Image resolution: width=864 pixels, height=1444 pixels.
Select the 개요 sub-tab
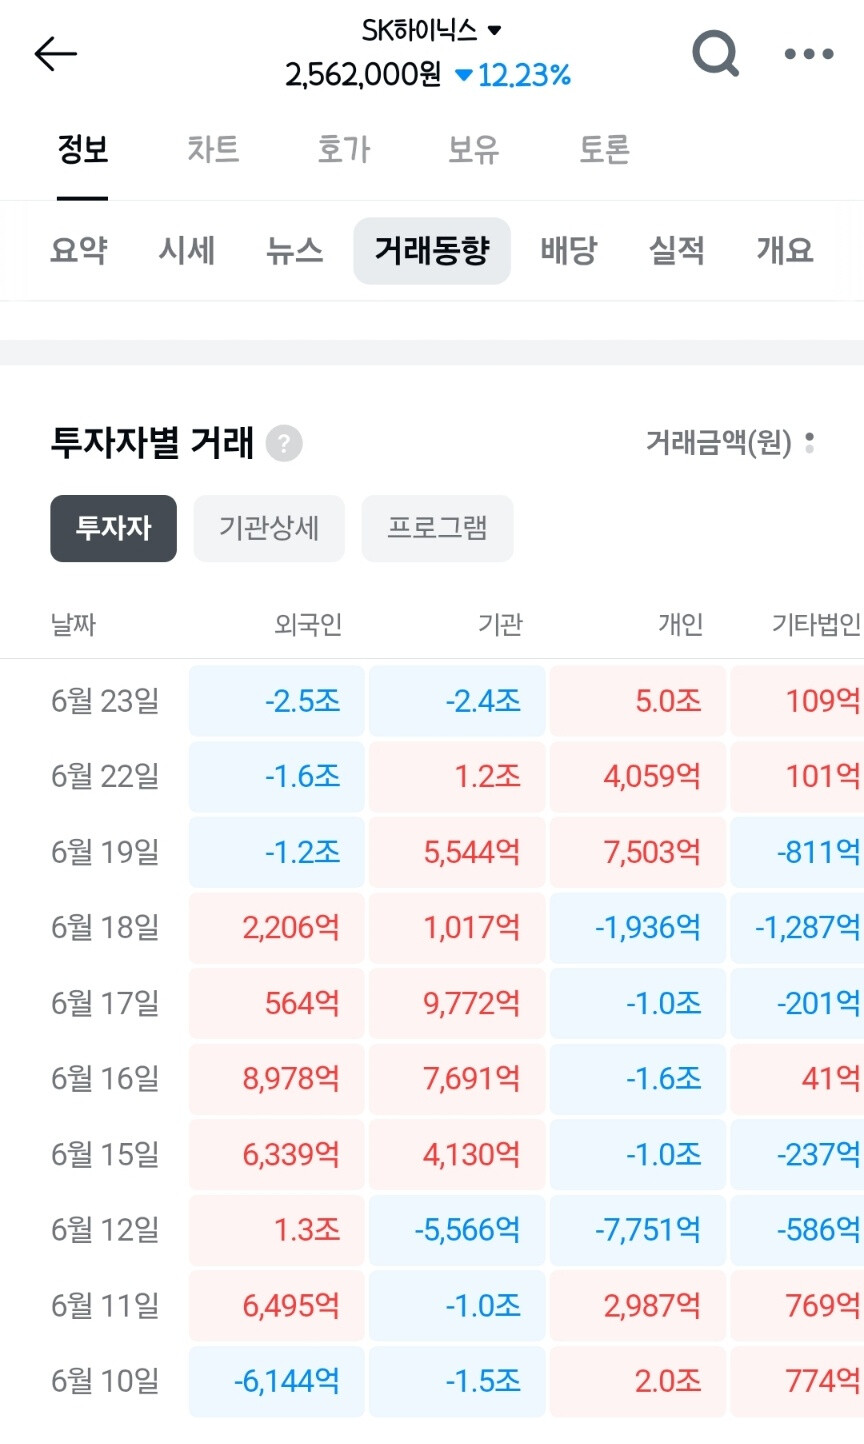point(785,250)
